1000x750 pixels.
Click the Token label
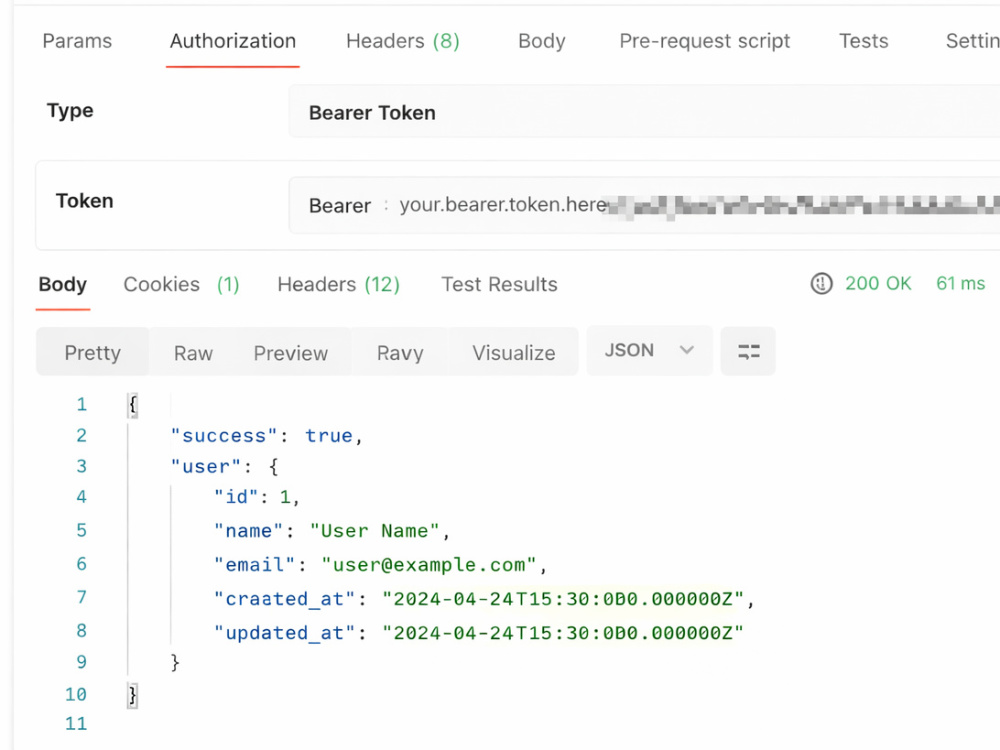click(84, 201)
